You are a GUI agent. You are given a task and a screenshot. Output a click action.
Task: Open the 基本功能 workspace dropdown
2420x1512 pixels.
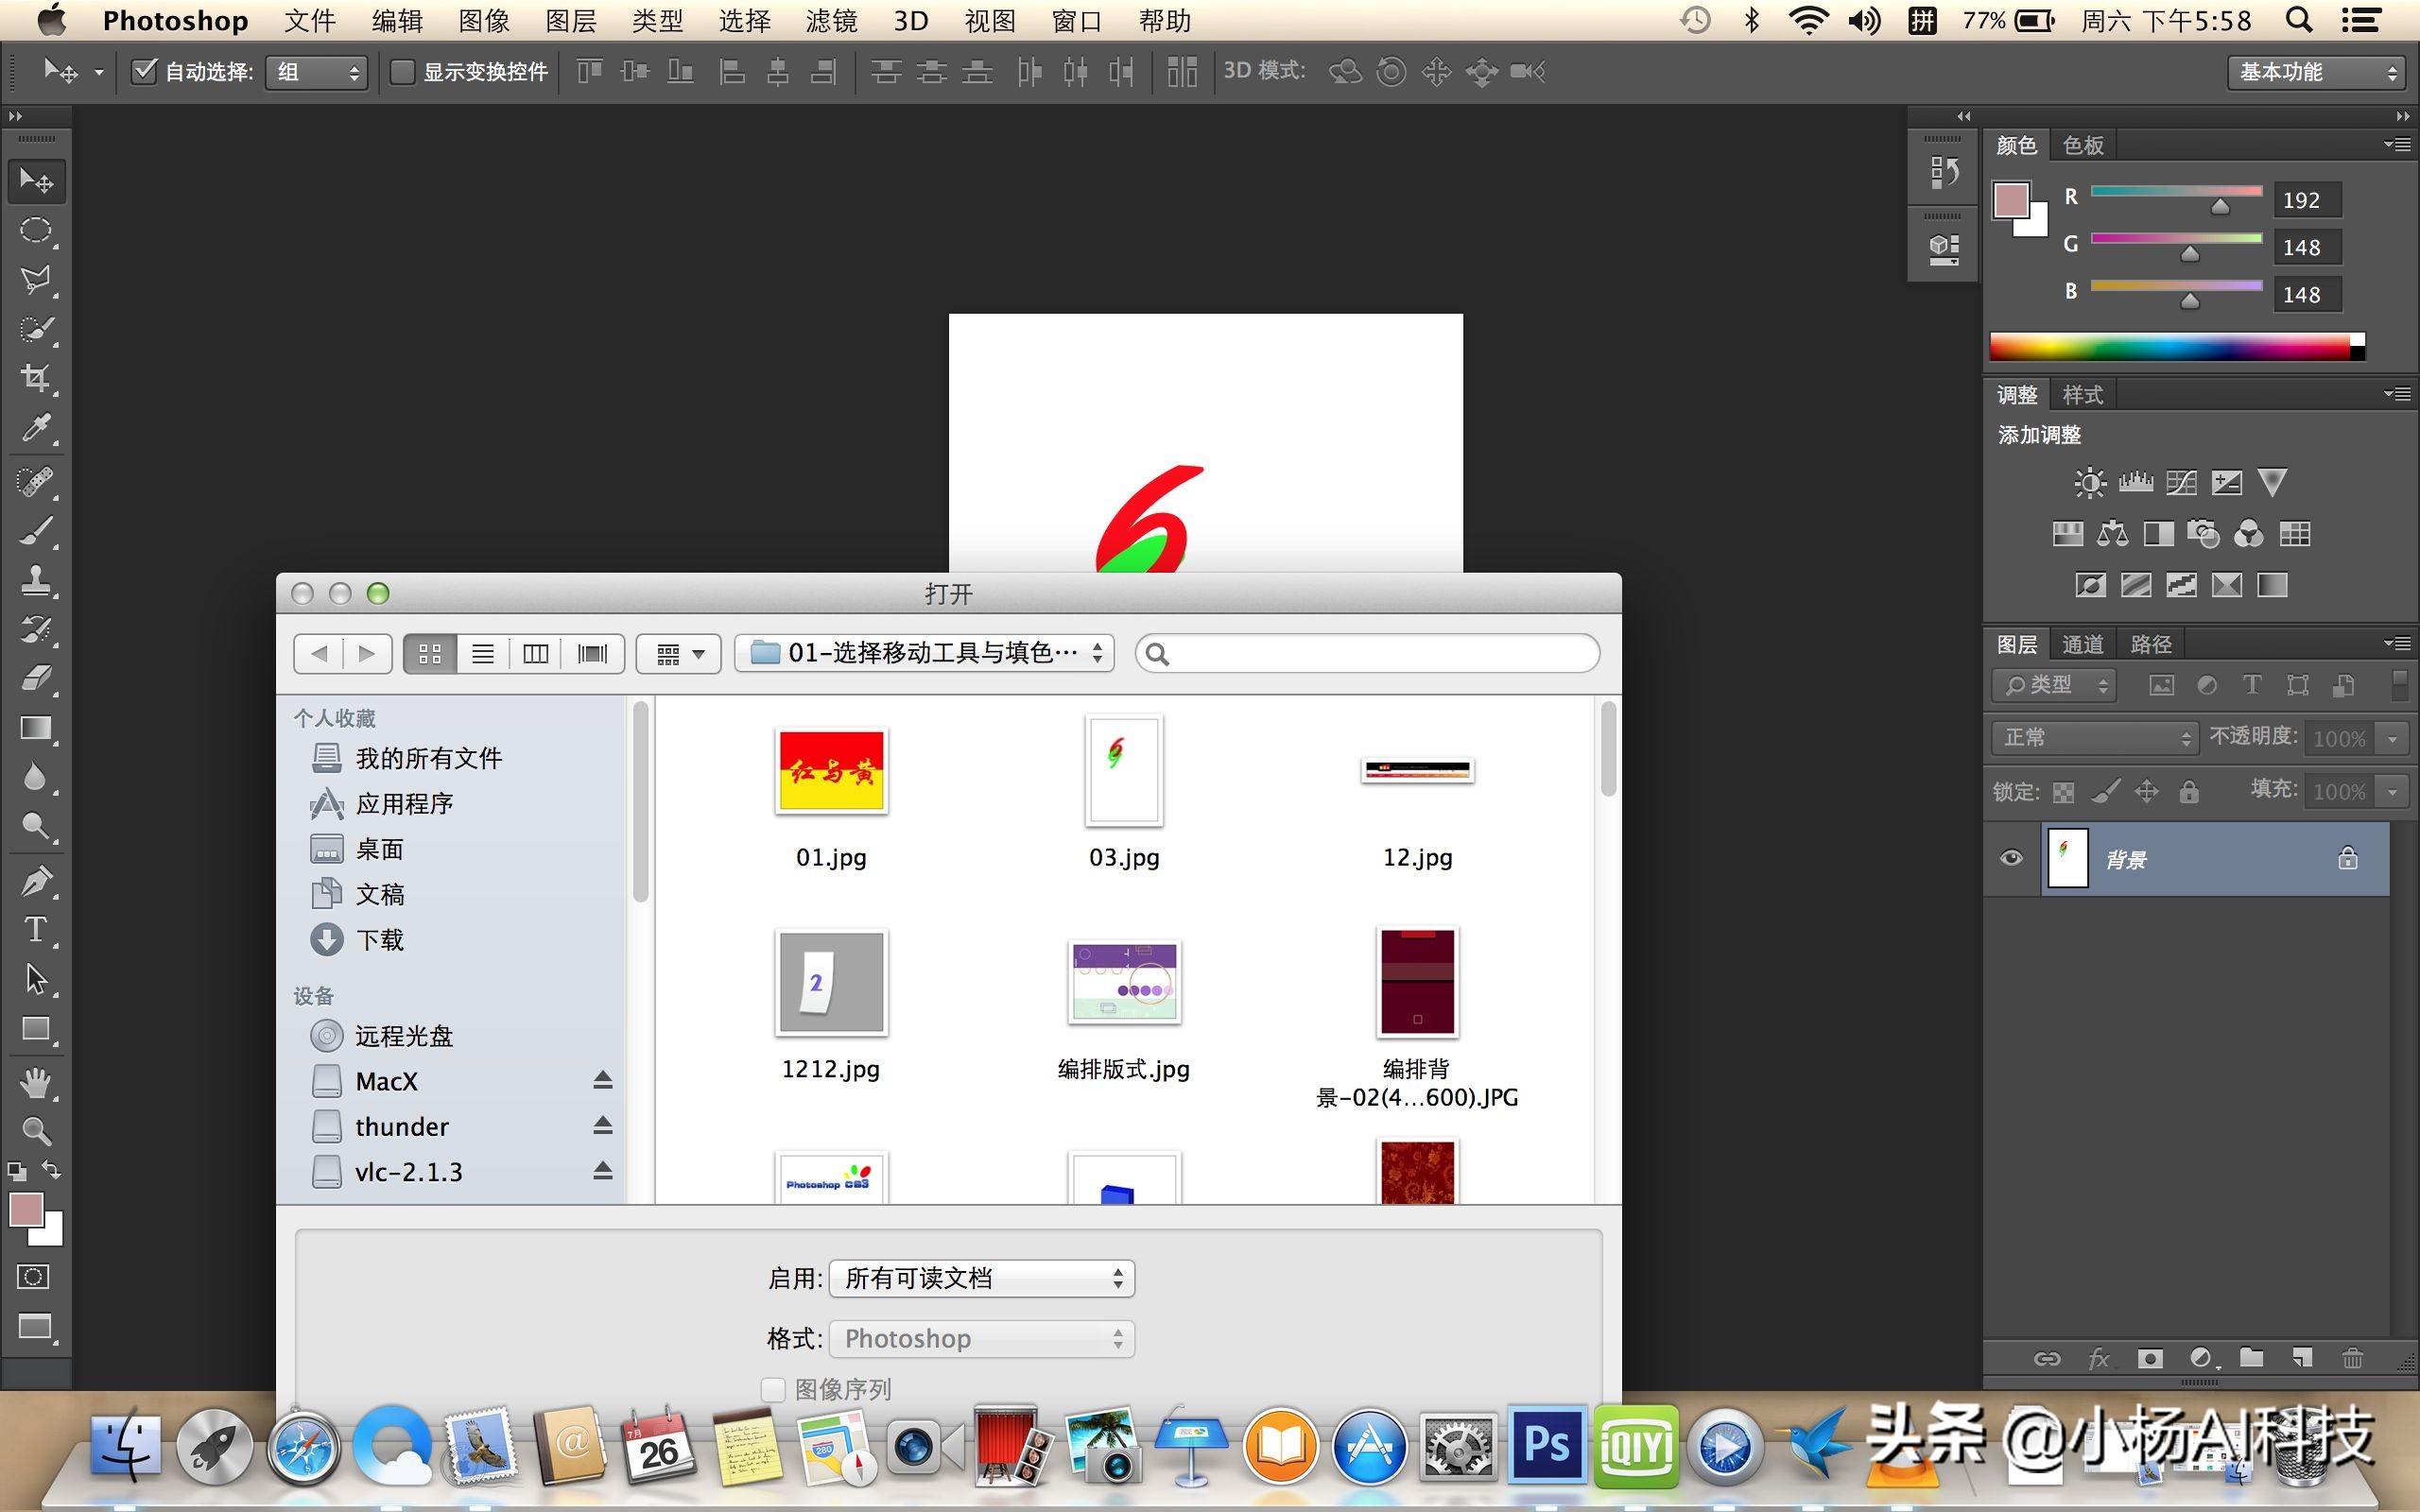pyautogui.click(x=2315, y=72)
